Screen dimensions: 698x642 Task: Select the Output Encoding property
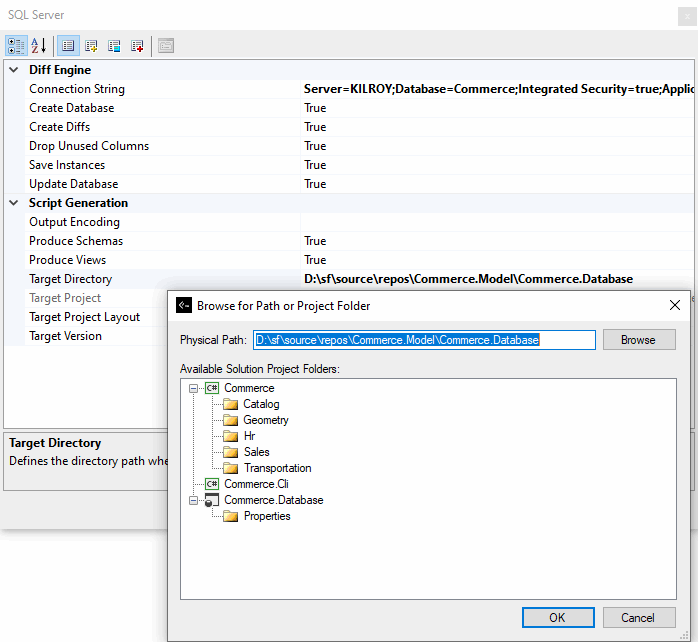coord(74,222)
